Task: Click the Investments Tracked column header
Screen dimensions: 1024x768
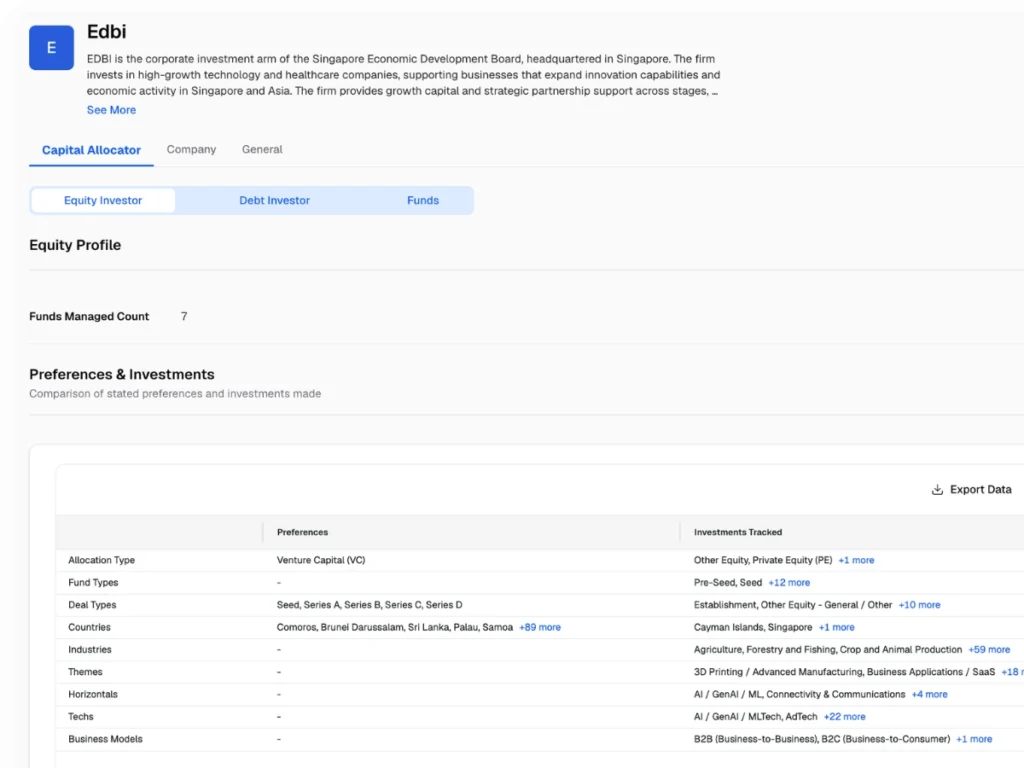Action: tap(738, 532)
